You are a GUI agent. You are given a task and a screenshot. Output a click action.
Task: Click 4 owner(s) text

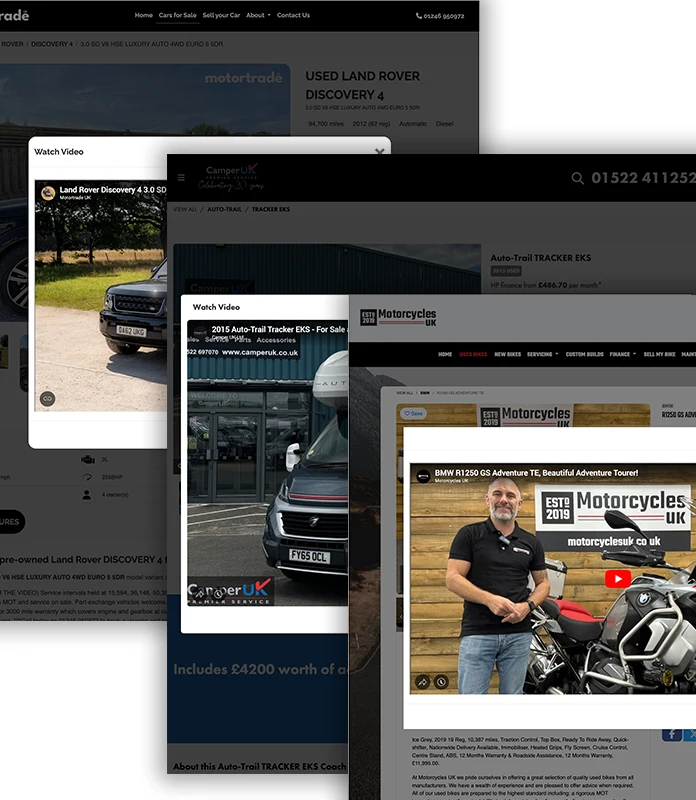pyautogui.click(x=115, y=494)
